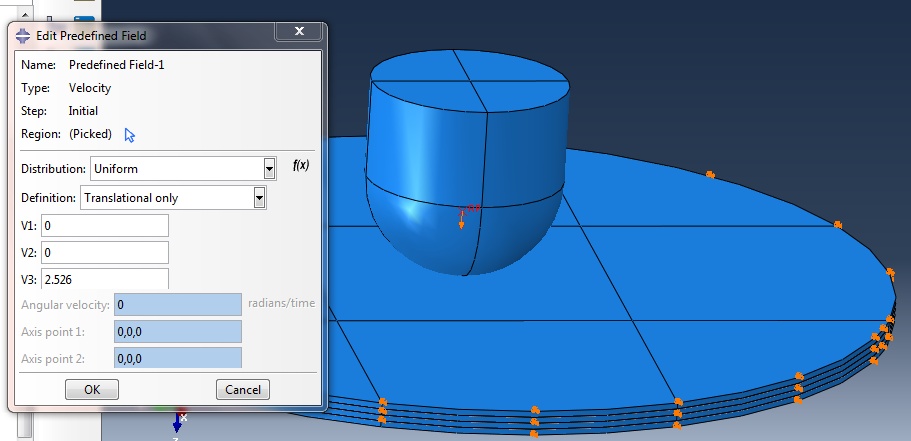This screenshot has width=911, height=441.
Task: Click the 'radians/time' units label
Action: [282, 303]
